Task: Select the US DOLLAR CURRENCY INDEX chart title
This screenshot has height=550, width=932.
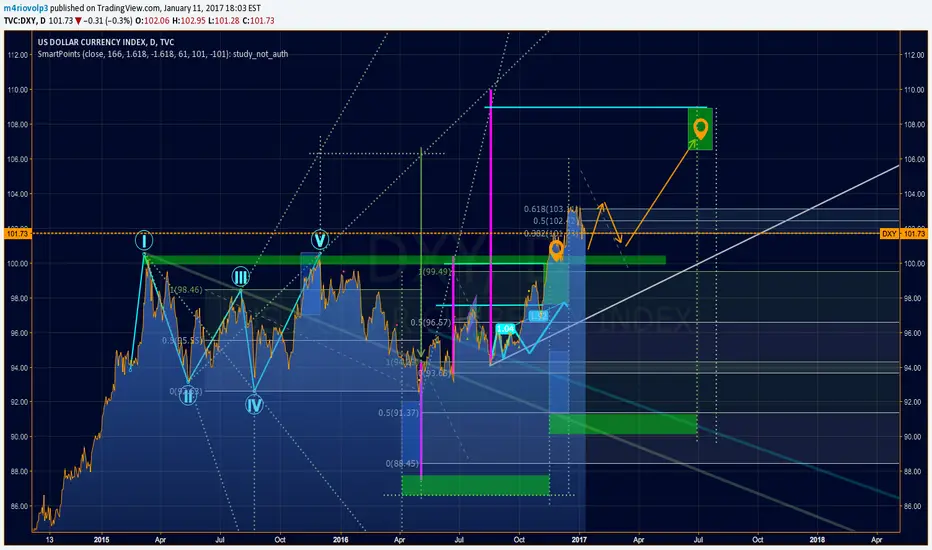Action: [106, 42]
